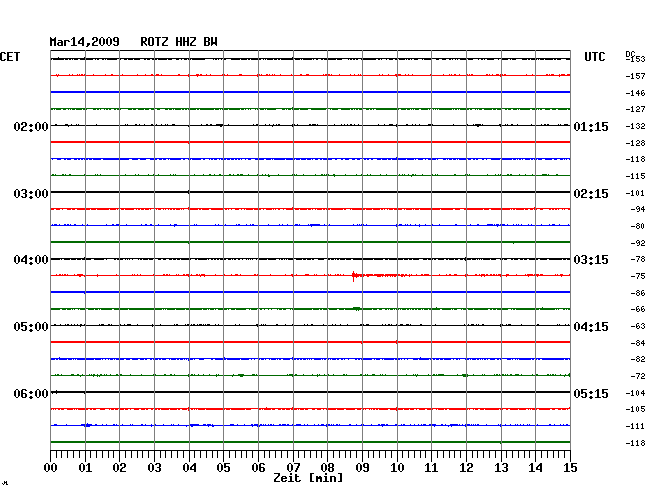Select DC offset value -86
Screen dimensions: 650x494
pyautogui.click(x=638, y=293)
